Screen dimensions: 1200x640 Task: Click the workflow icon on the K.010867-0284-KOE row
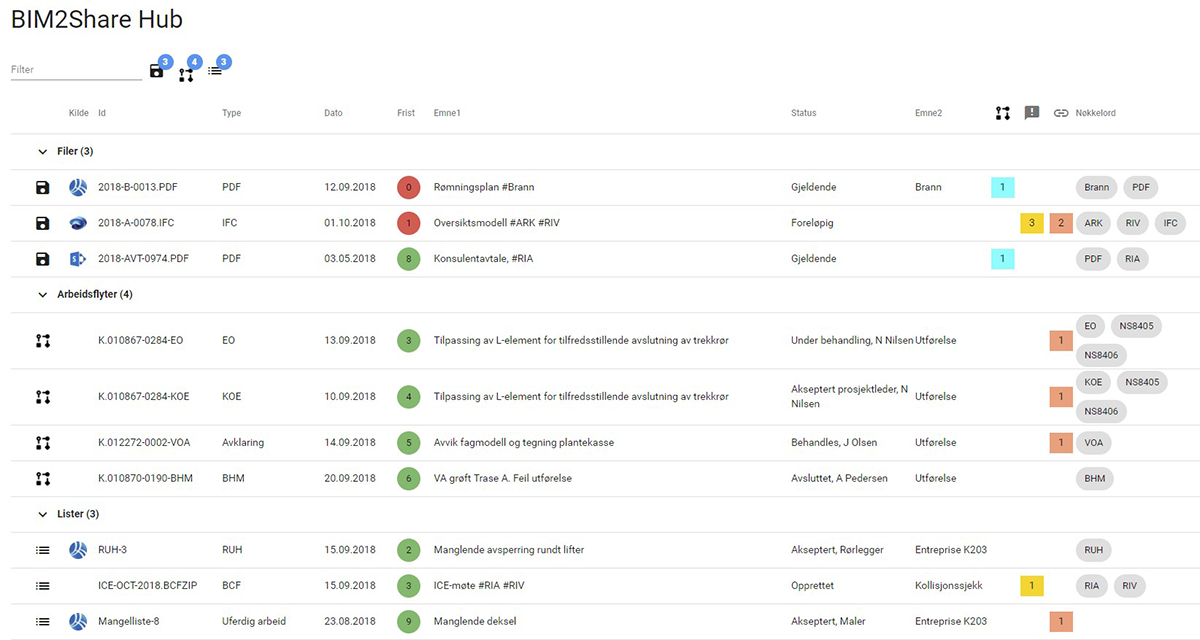click(x=43, y=397)
